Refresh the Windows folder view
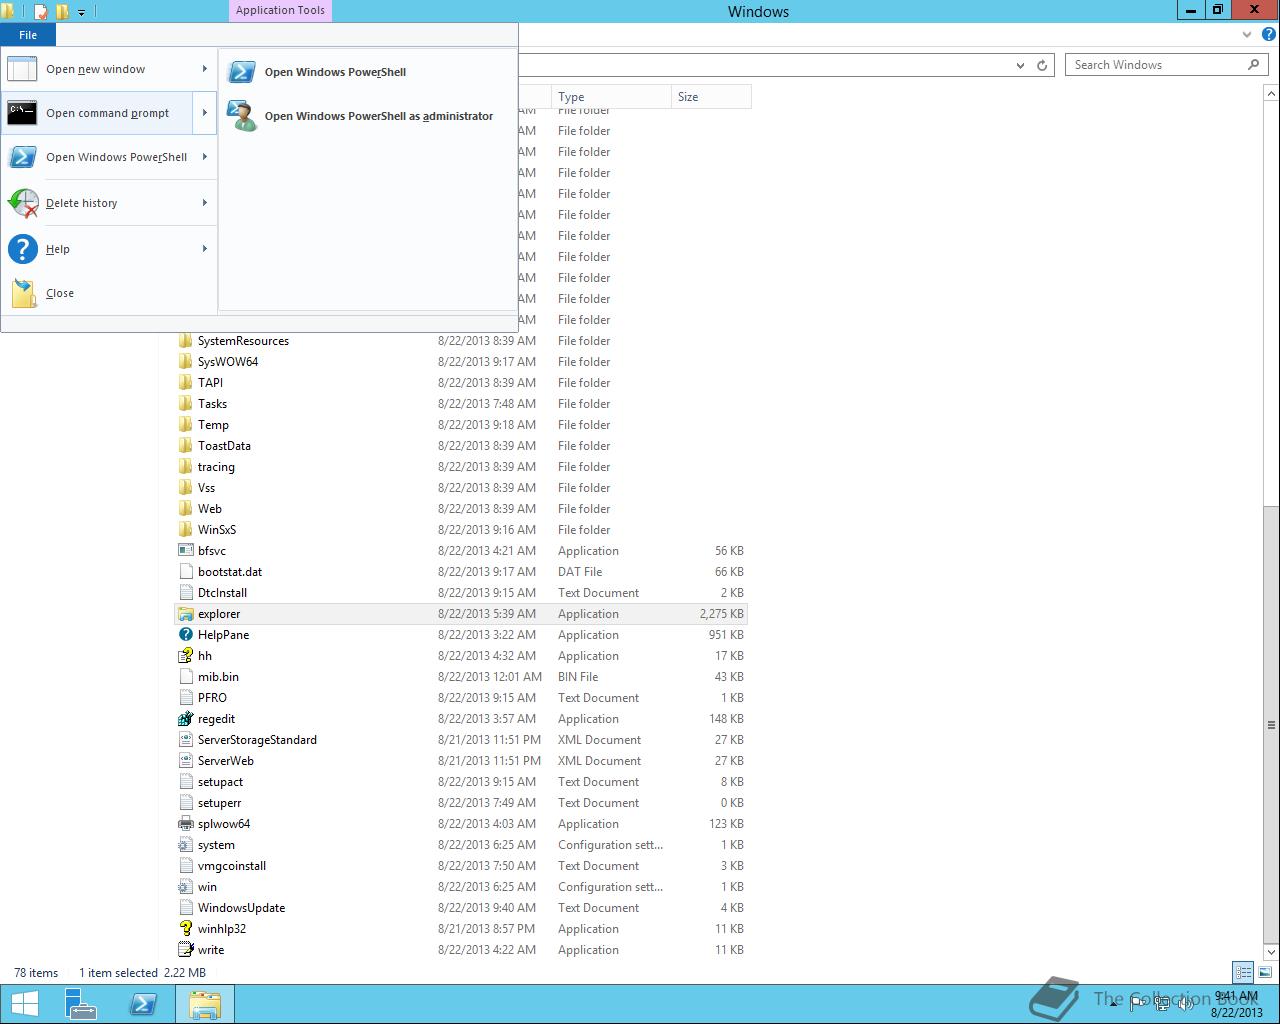Viewport: 1280px width, 1024px height. click(x=1042, y=65)
